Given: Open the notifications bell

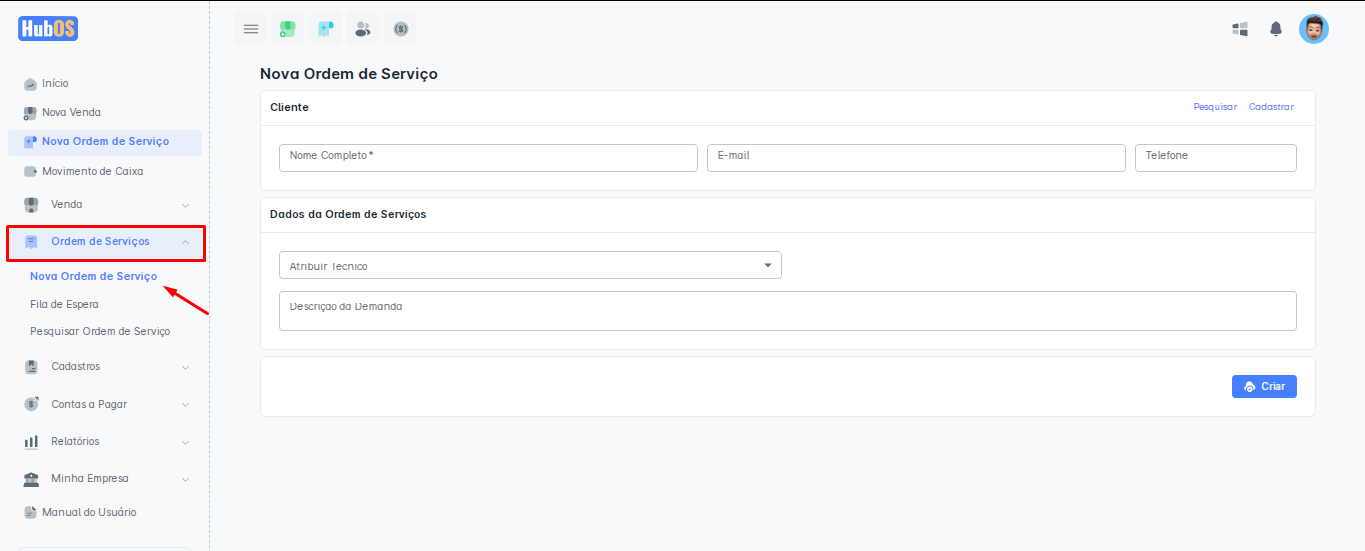Looking at the screenshot, I should coord(1276,29).
